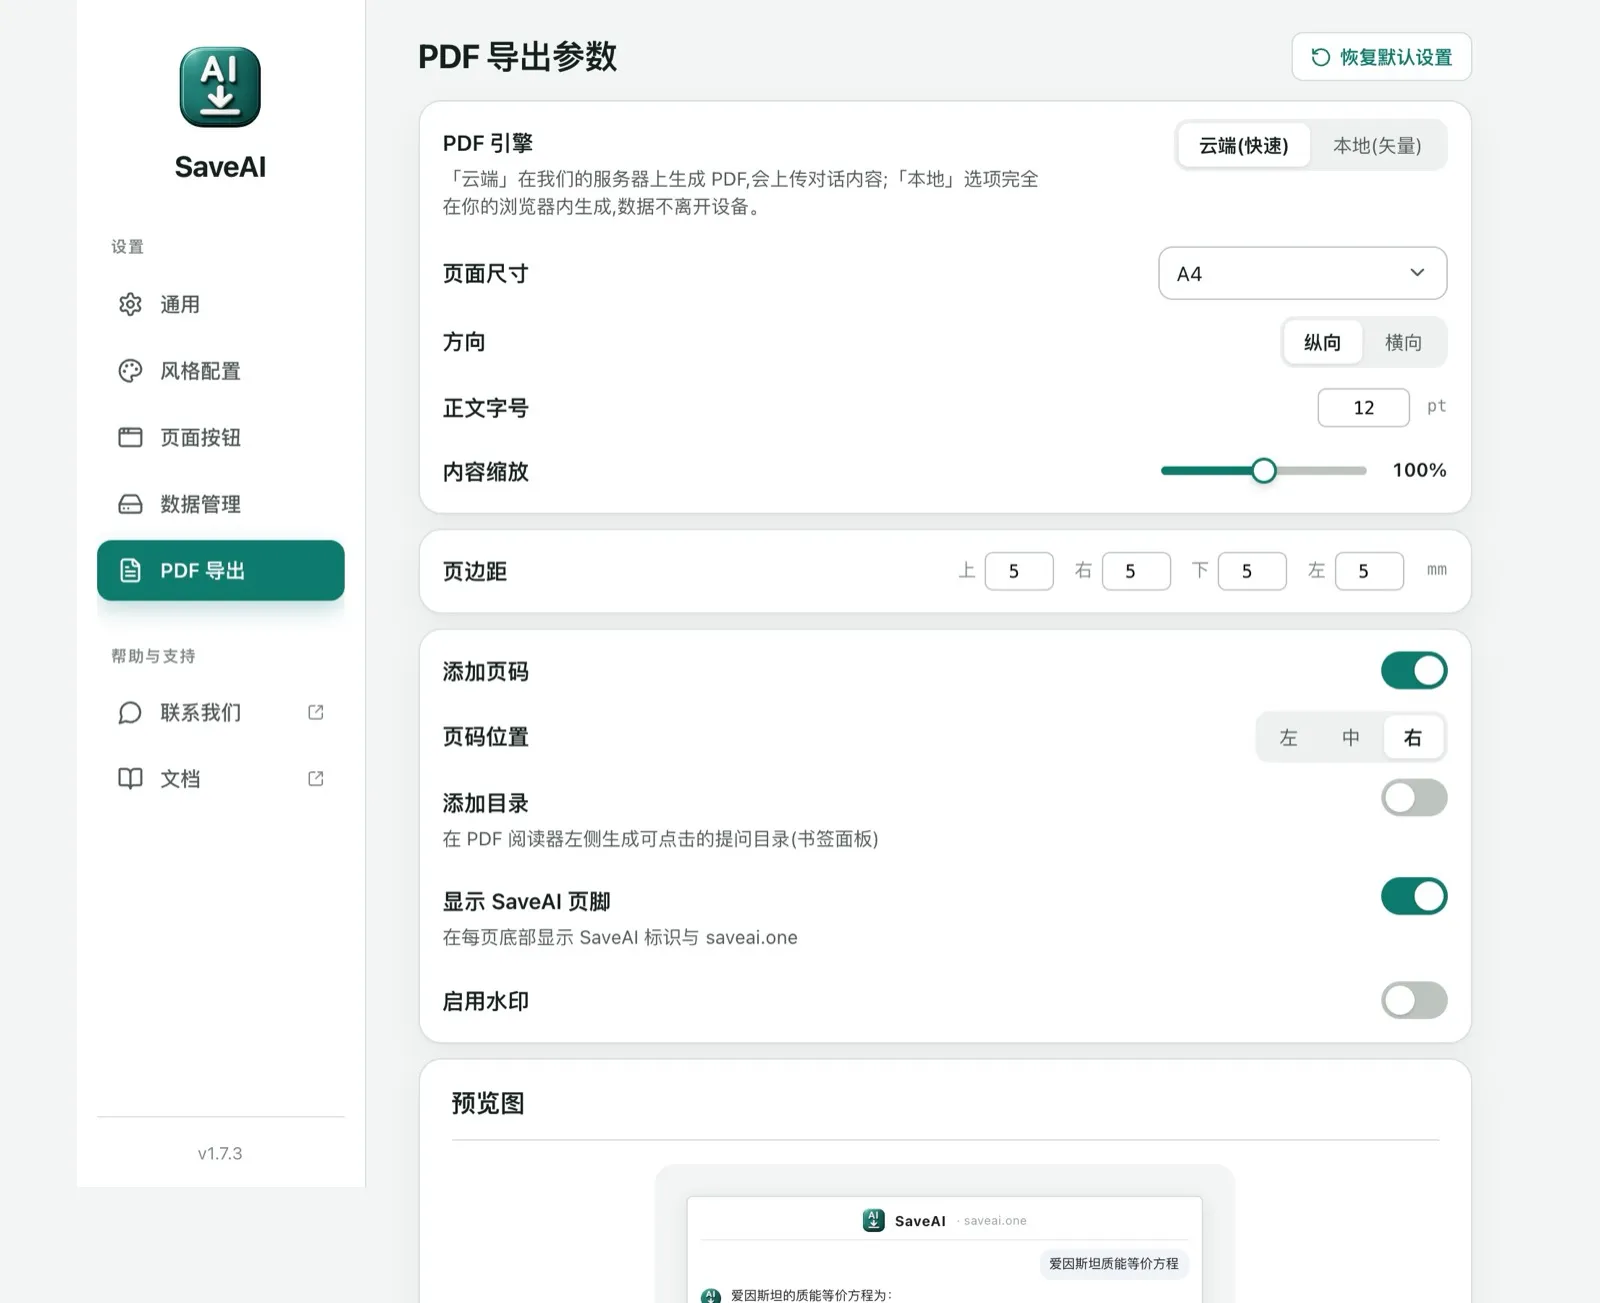Click the document icon beside PDF 导出
This screenshot has height=1303, width=1600.
coord(130,570)
